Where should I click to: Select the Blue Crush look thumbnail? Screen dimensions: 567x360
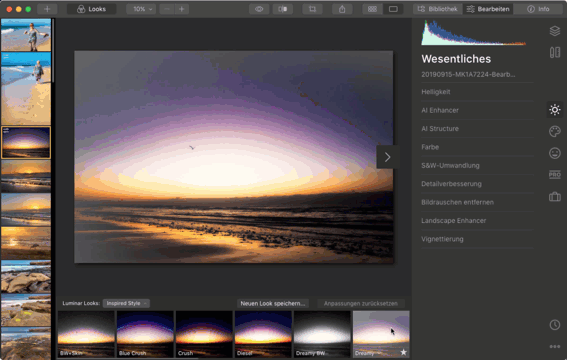145,334
